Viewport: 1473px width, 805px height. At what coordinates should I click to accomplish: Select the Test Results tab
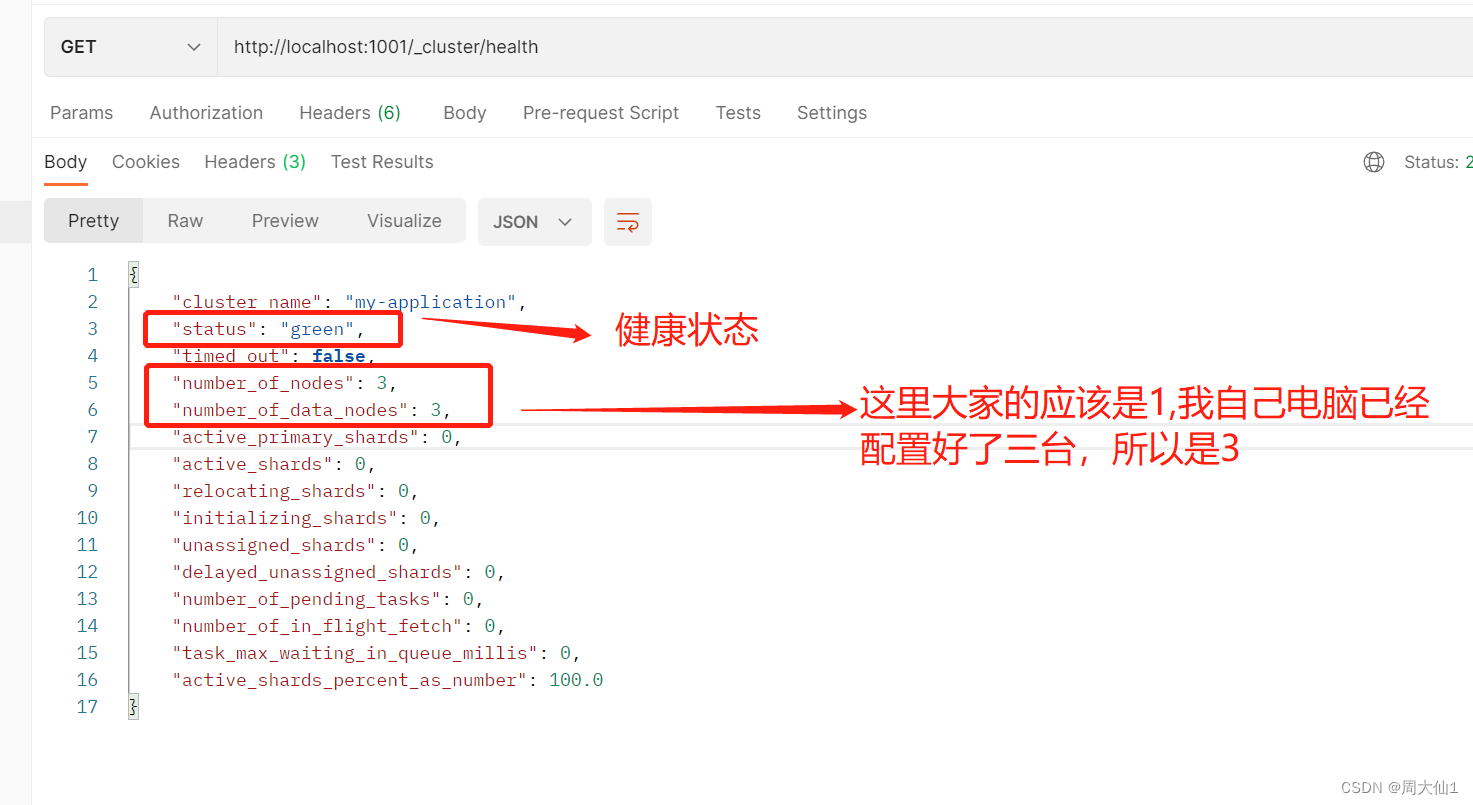382,162
